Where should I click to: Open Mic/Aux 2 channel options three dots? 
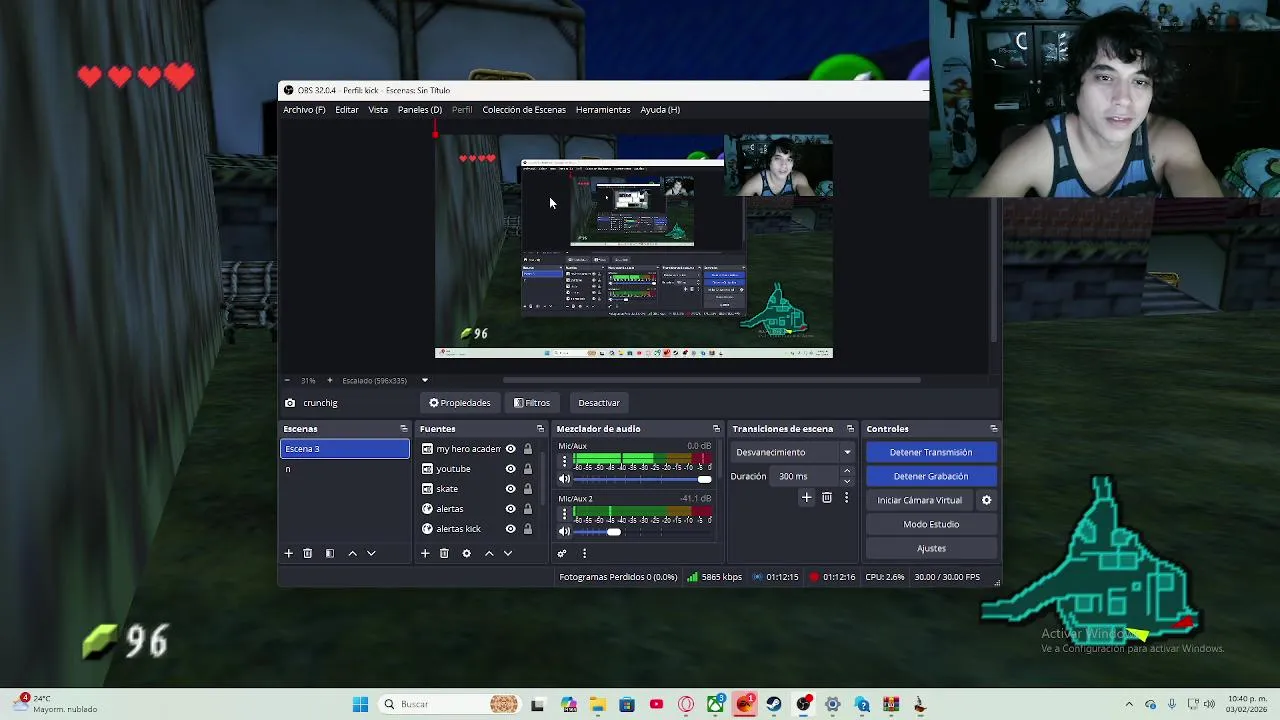coord(564,515)
